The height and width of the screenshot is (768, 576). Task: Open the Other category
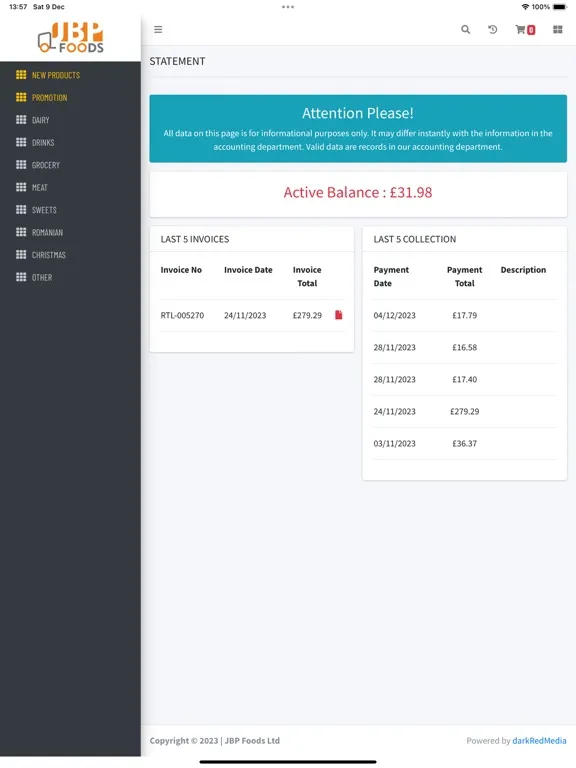(42, 278)
